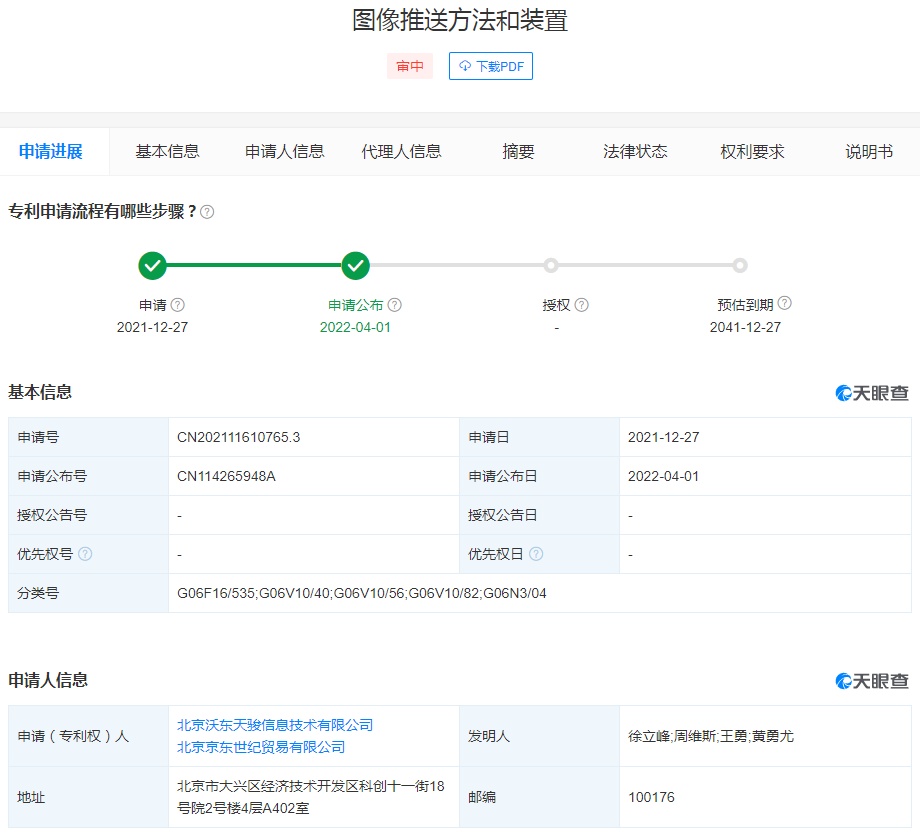Click help icon beside 优先权号

click(x=85, y=554)
